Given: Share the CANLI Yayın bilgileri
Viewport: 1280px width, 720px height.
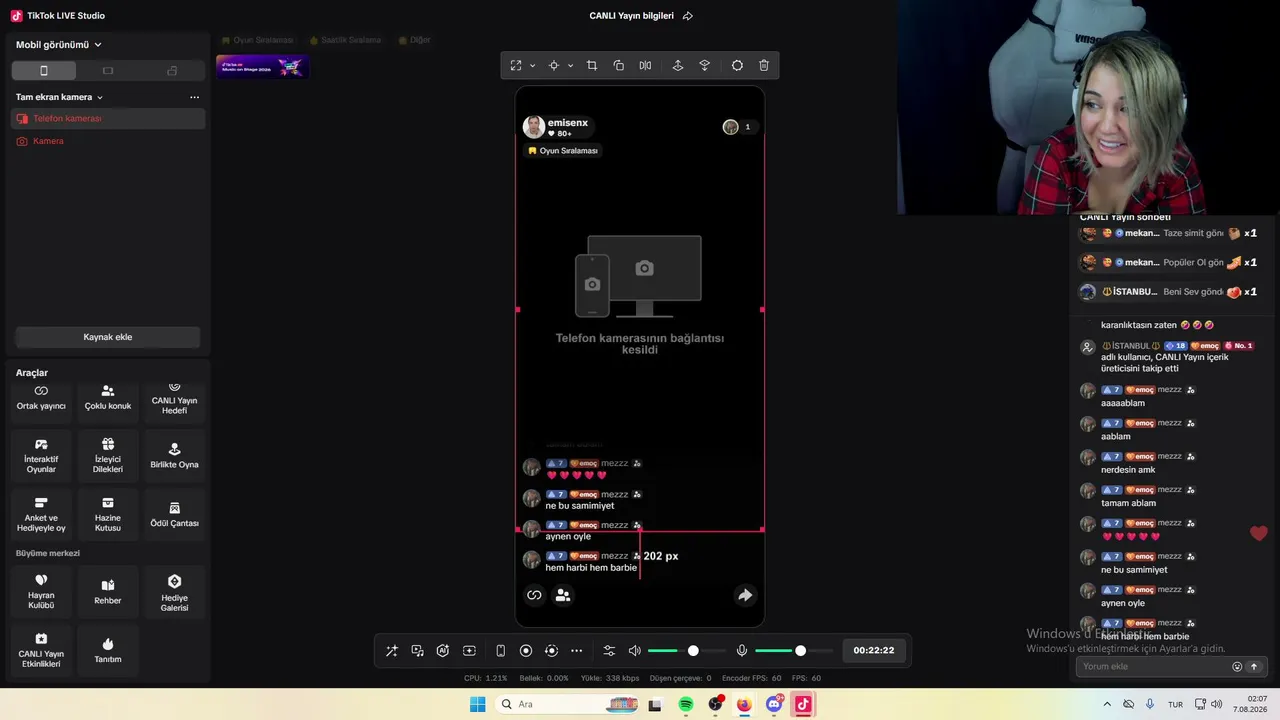Looking at the screenshot, I should (x=687, y=16).
